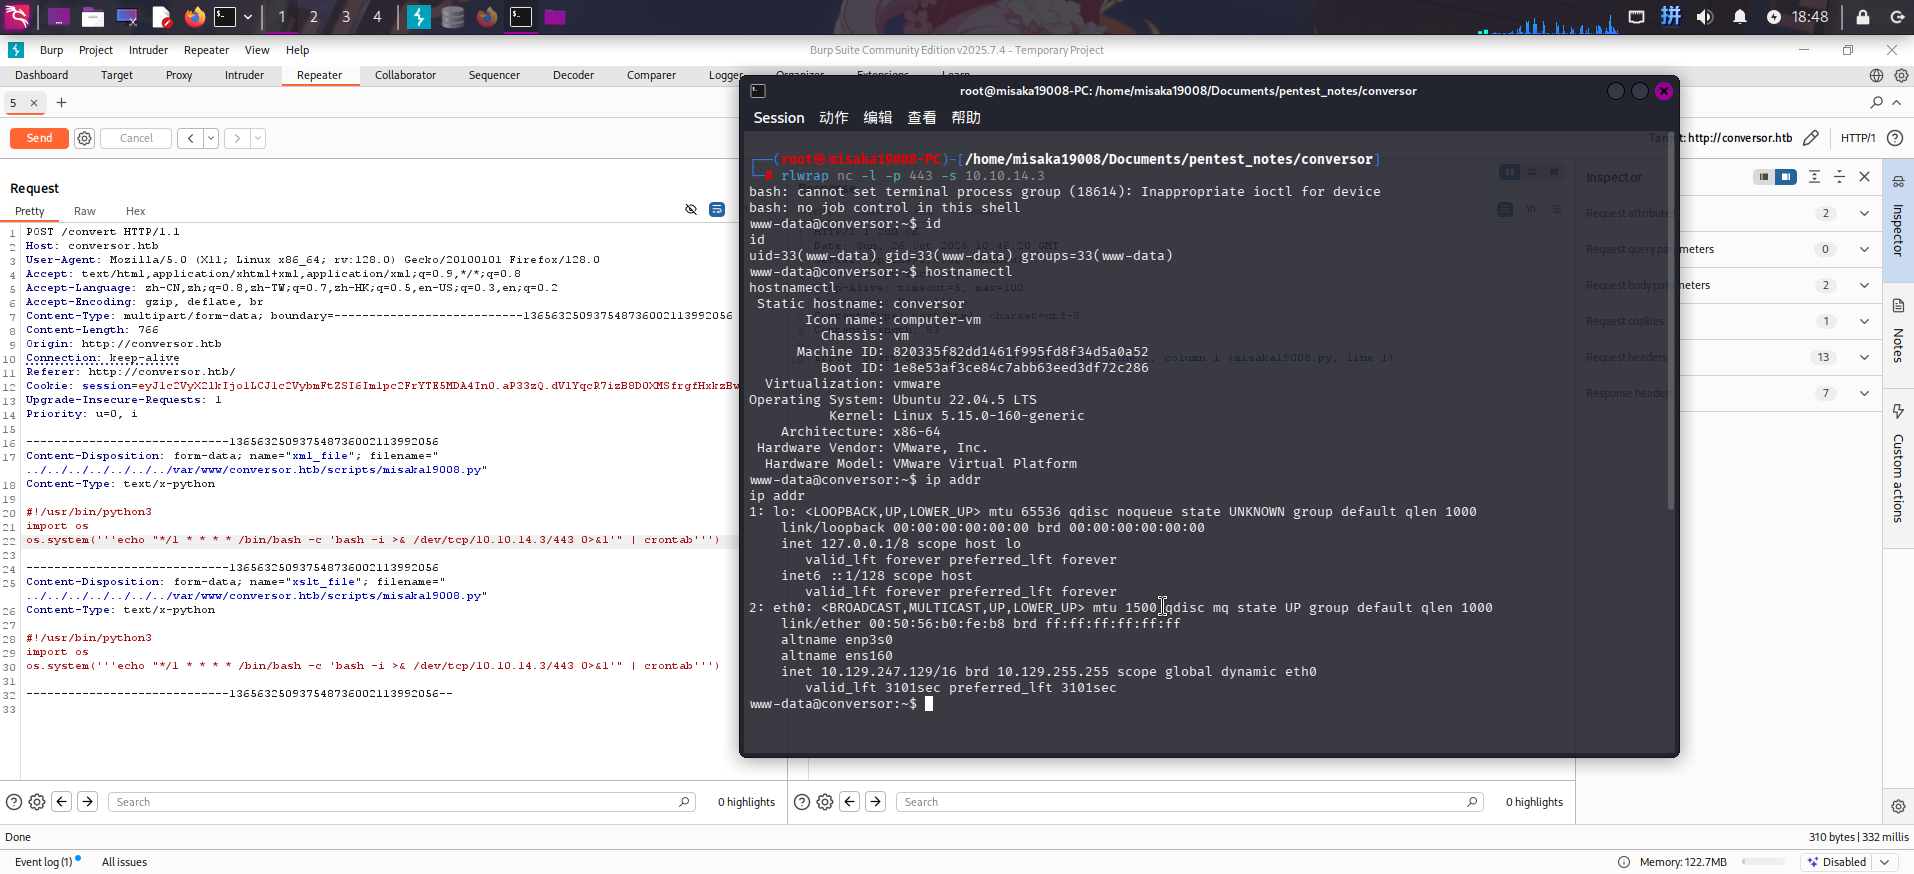The width and height of the screenshot is (1914, 874).
Task: Launch Firefox from the top panel launcher
Action: tap(194, 17)
